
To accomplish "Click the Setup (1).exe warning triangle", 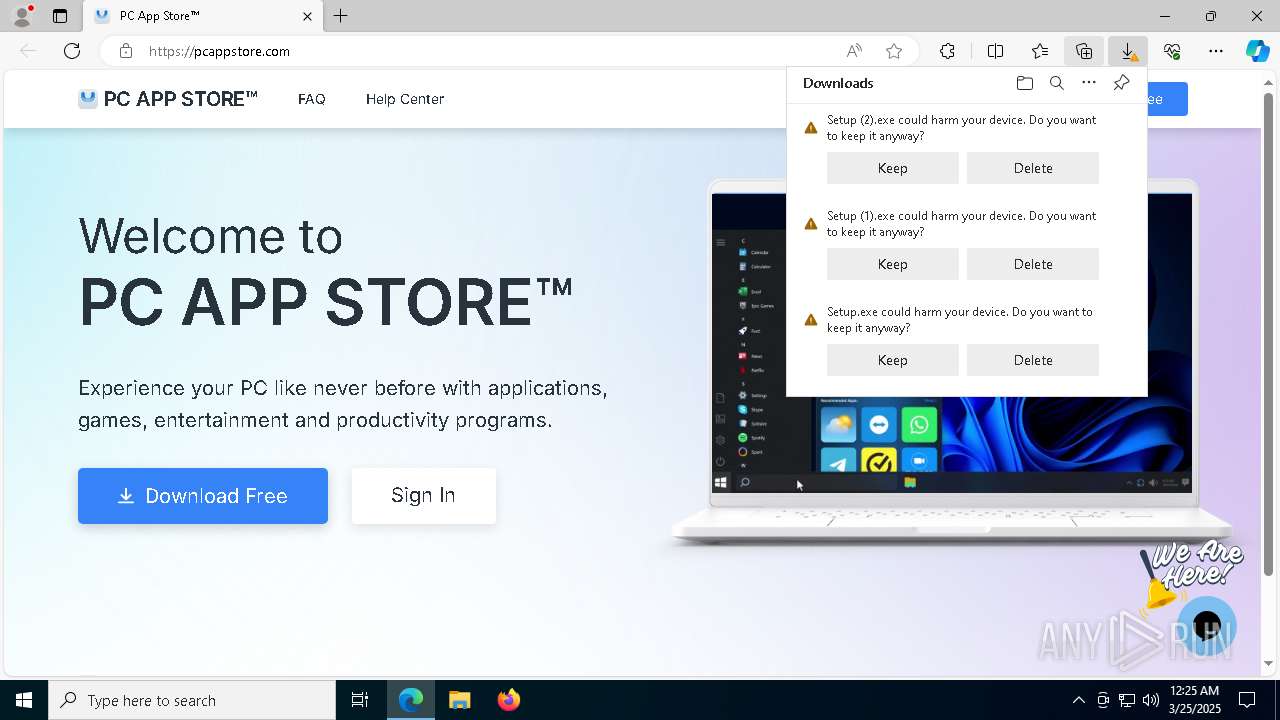I will pos(811,224).
